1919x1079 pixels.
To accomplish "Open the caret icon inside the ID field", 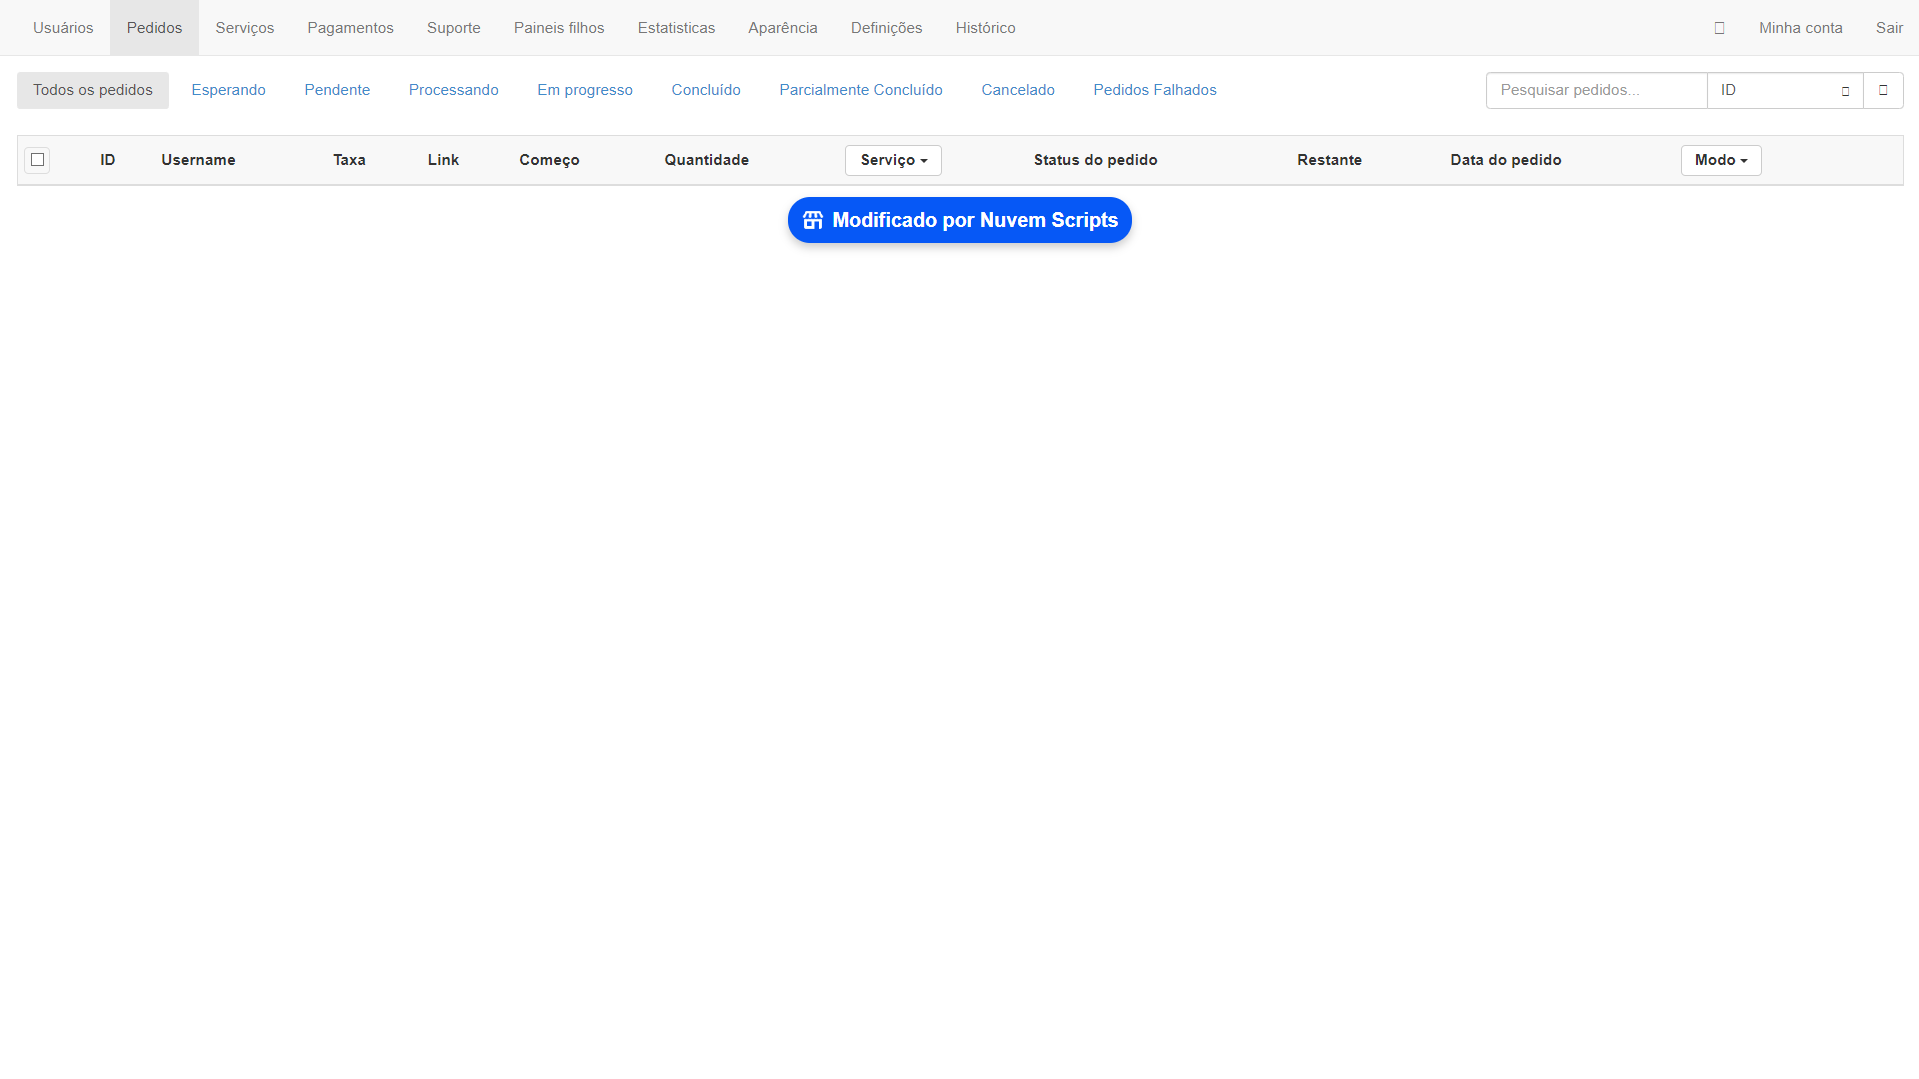I will (x=1845, y=90).
